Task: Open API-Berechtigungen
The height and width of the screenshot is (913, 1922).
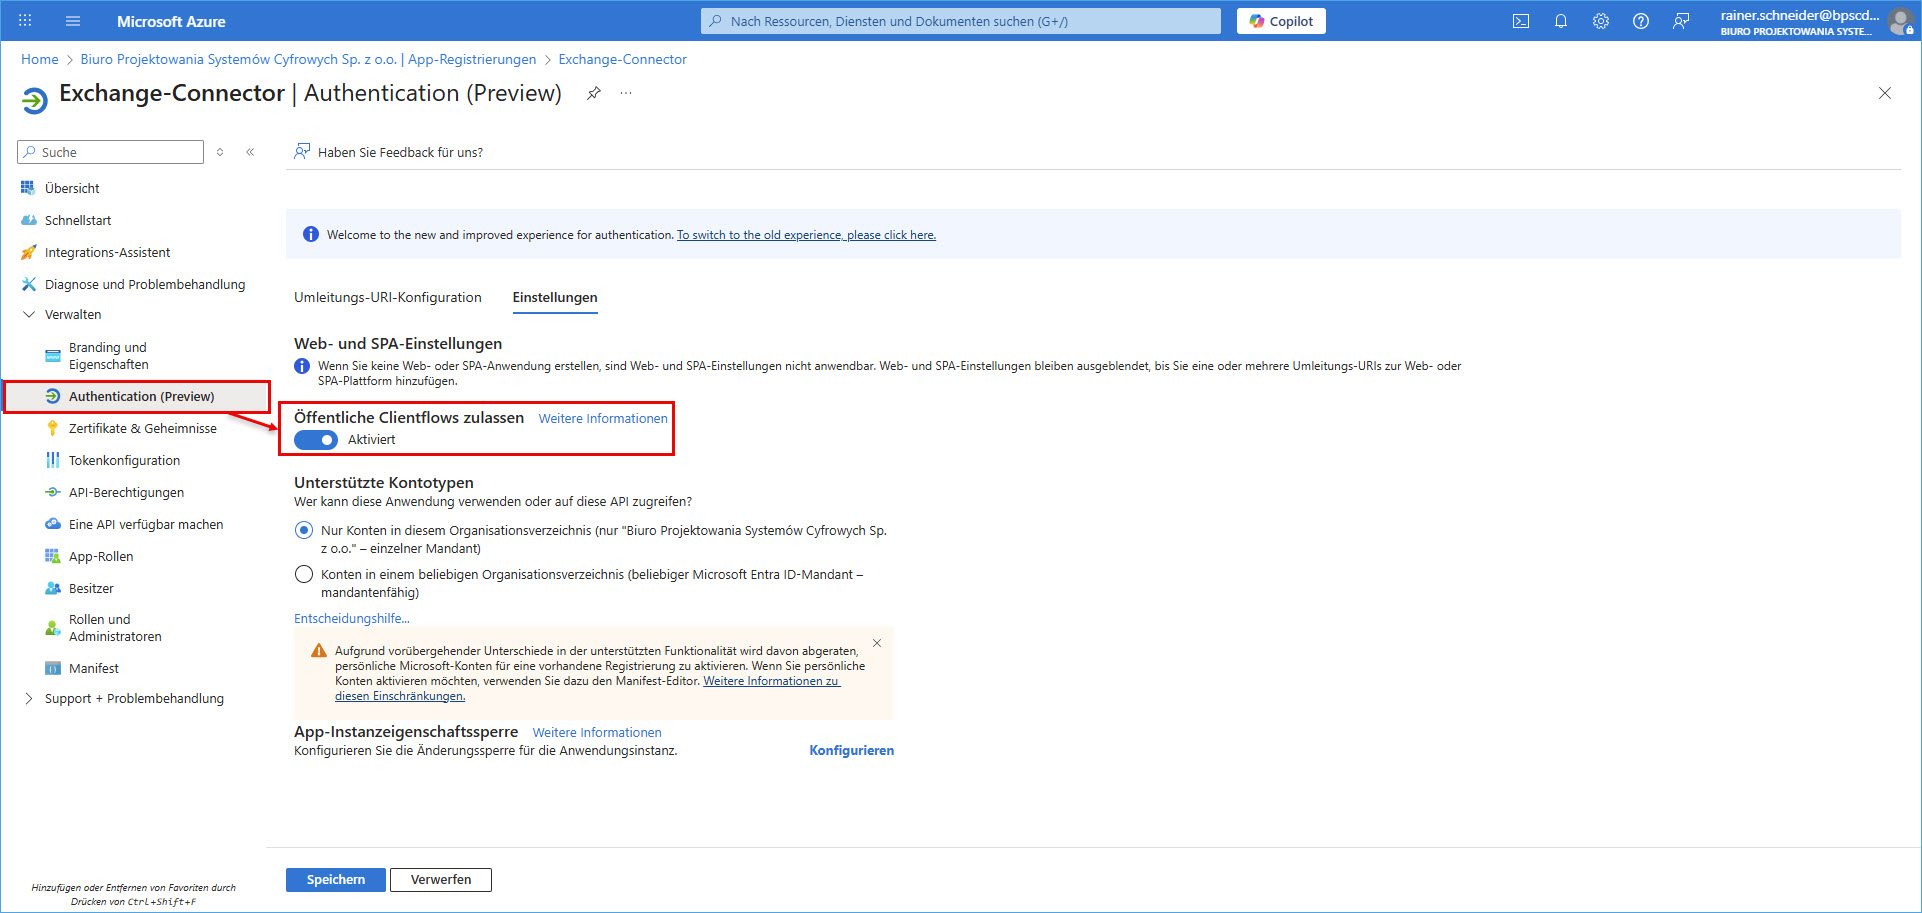Action: pyautogui.click(x=126, y=492)
